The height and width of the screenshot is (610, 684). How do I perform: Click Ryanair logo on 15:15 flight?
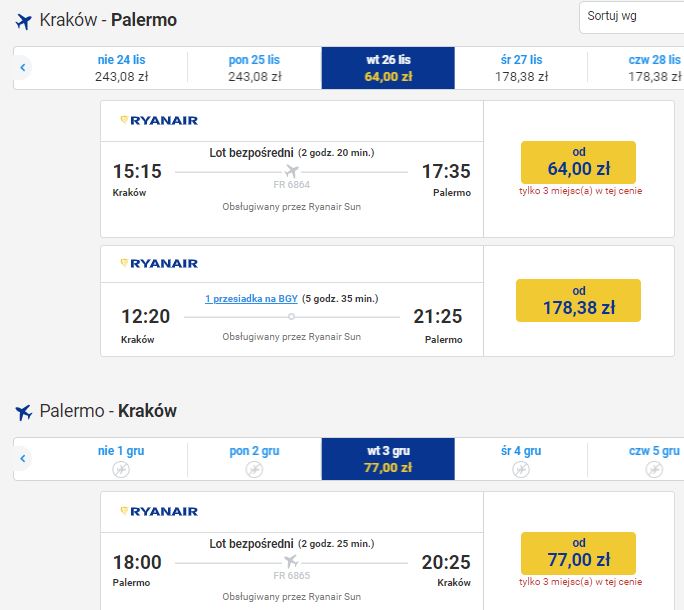point(159,120)
